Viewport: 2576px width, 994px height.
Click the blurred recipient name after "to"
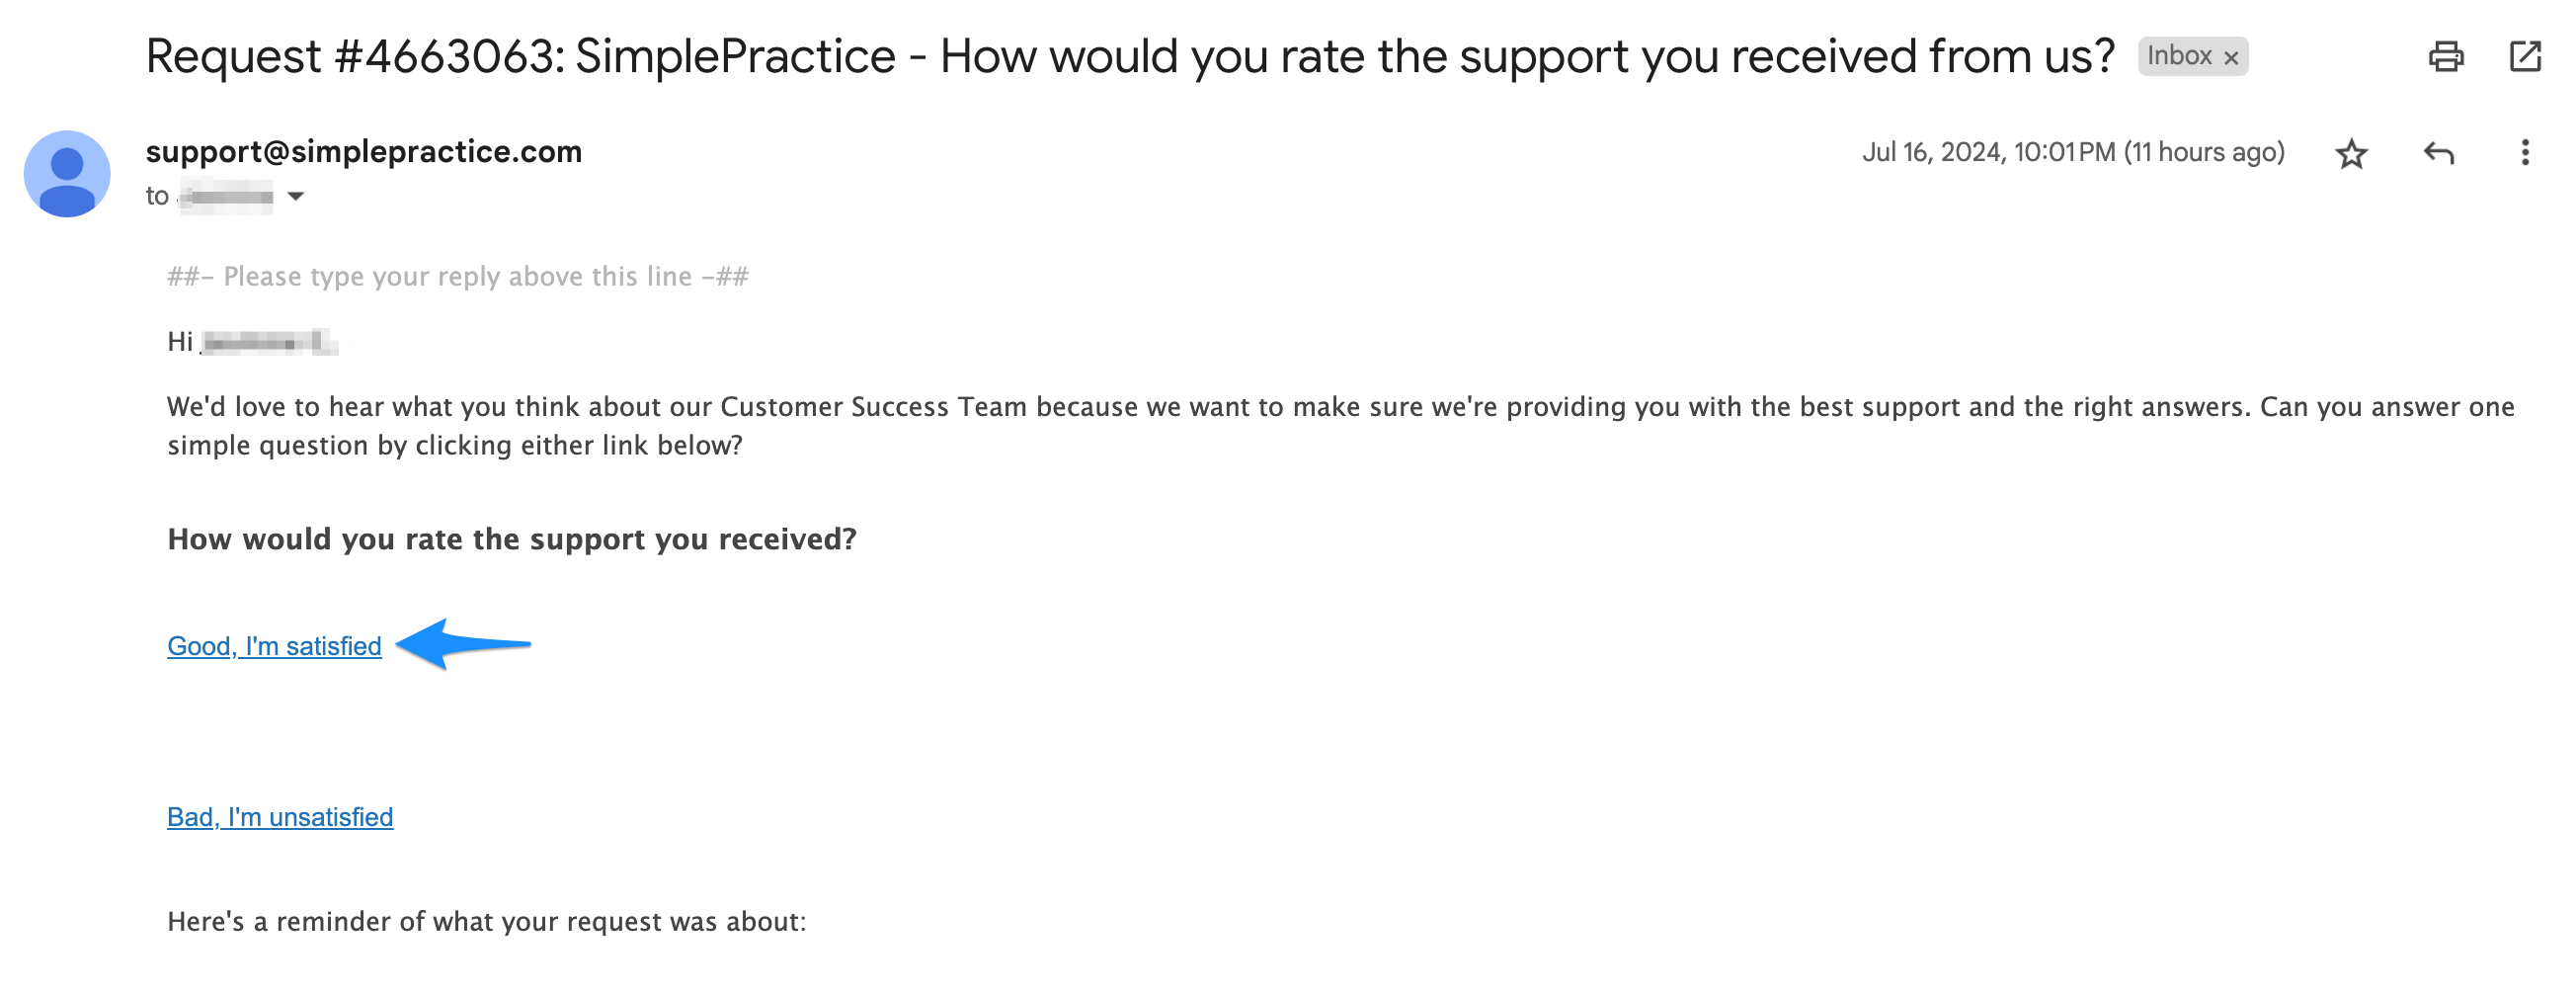[x=227, y=196]
